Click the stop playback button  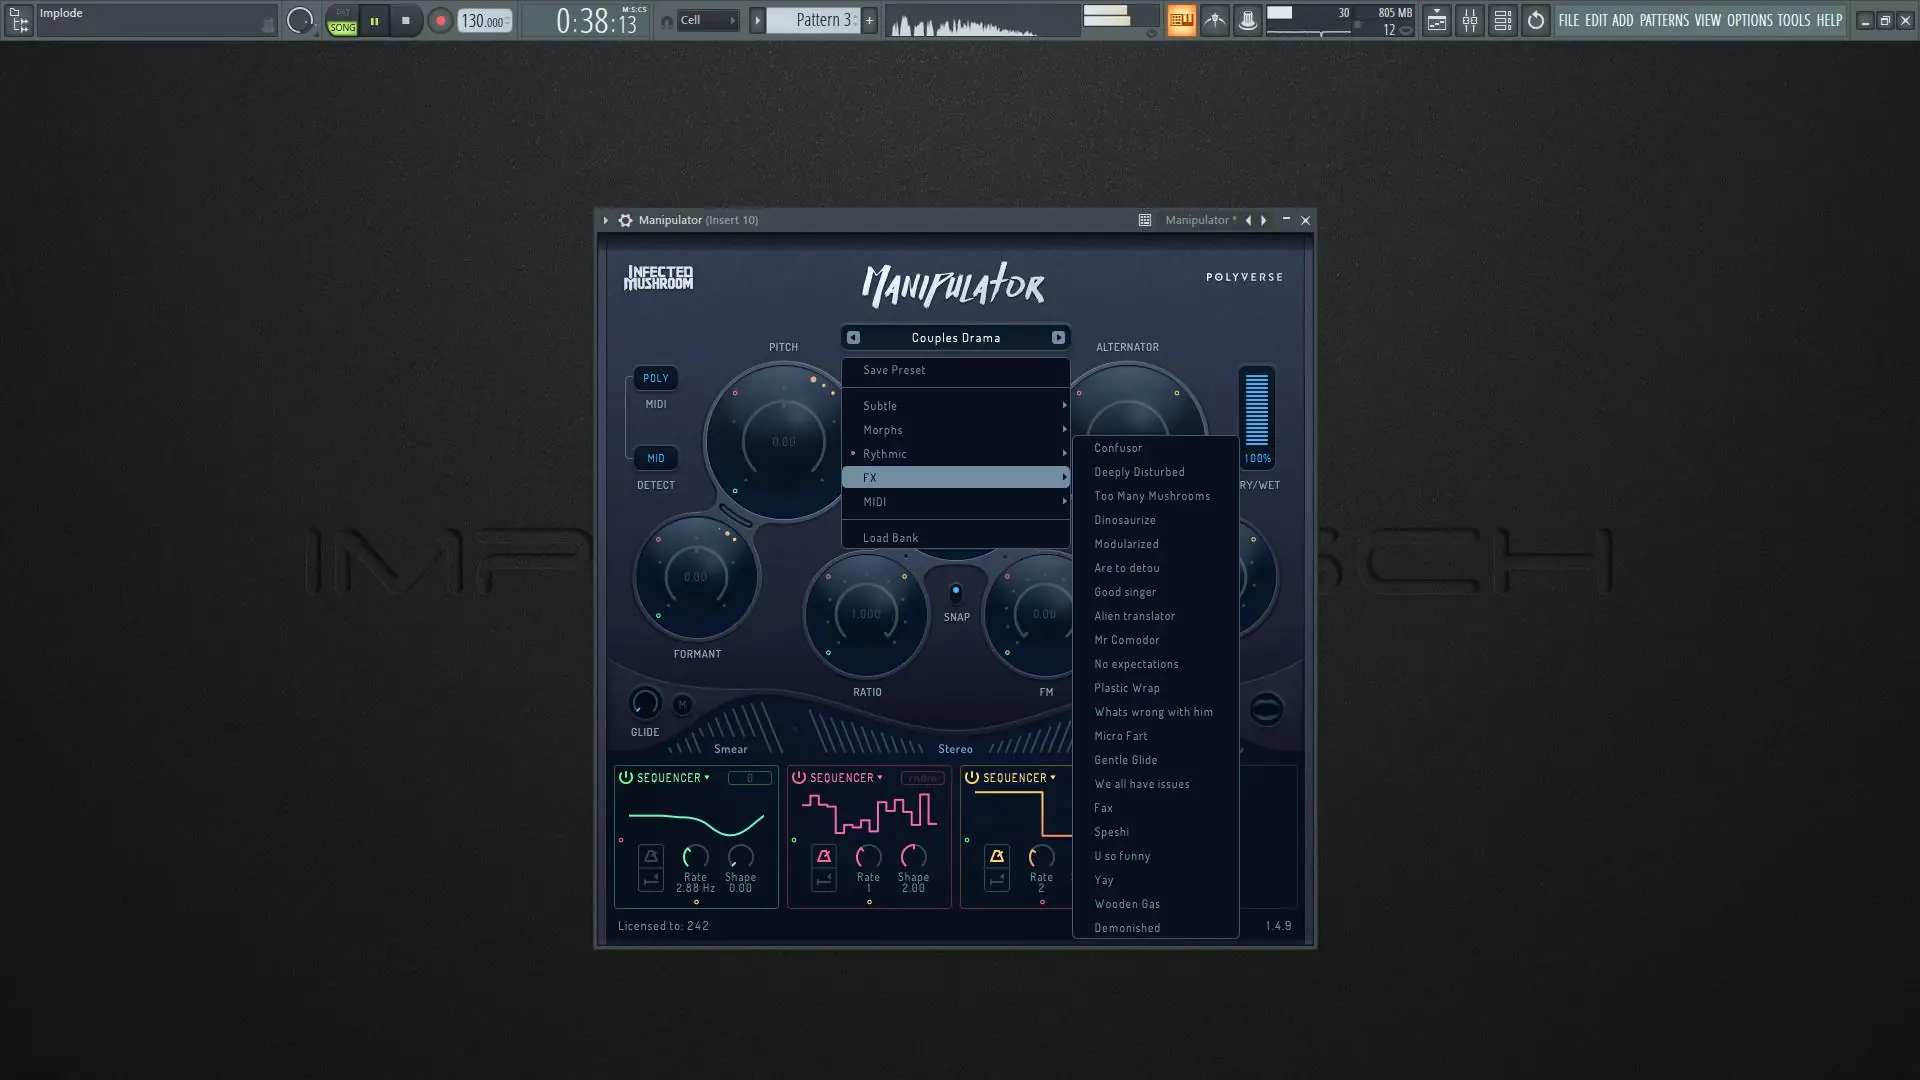coord(405,20)
